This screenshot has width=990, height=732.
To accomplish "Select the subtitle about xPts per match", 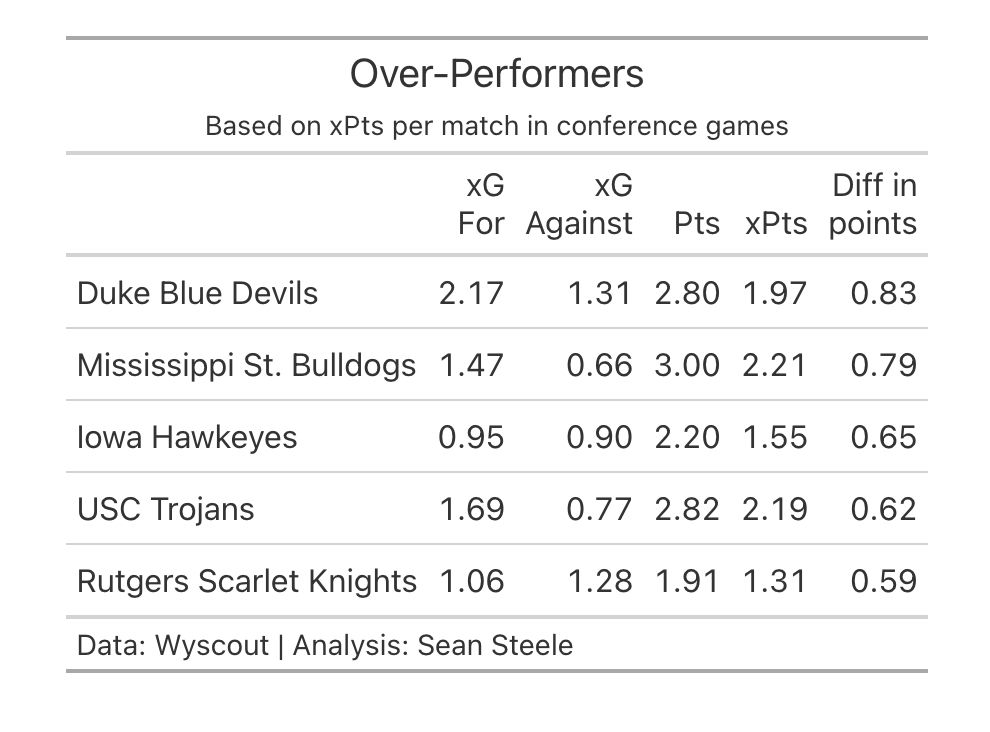I will 496,126.
